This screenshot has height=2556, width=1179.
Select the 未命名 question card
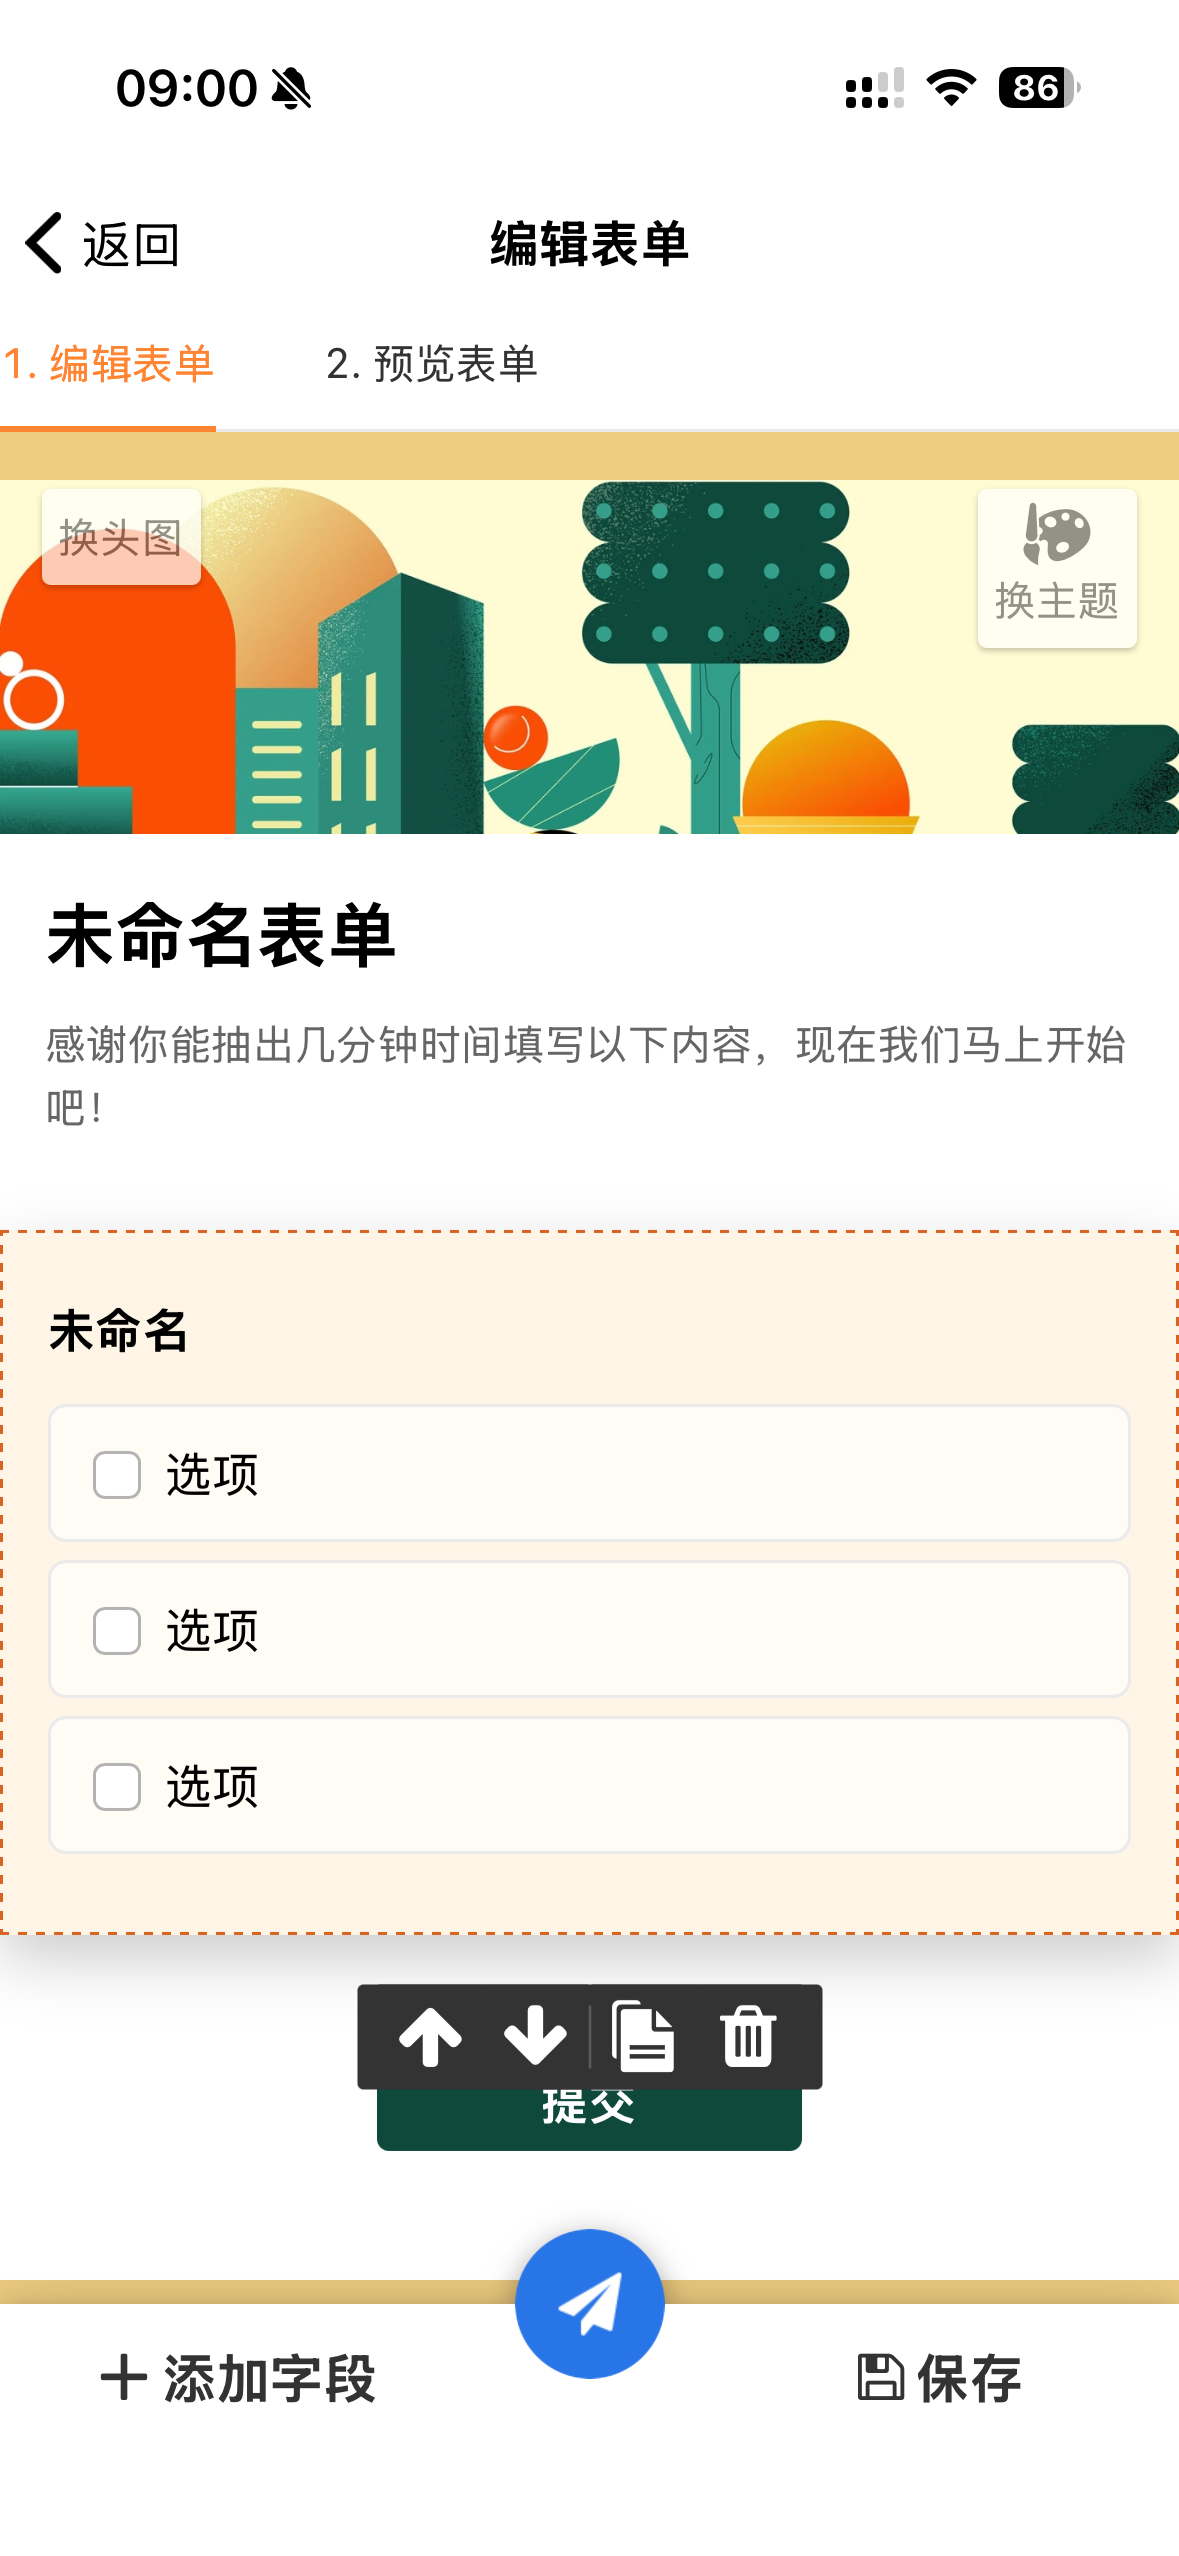pos(120,1330)
